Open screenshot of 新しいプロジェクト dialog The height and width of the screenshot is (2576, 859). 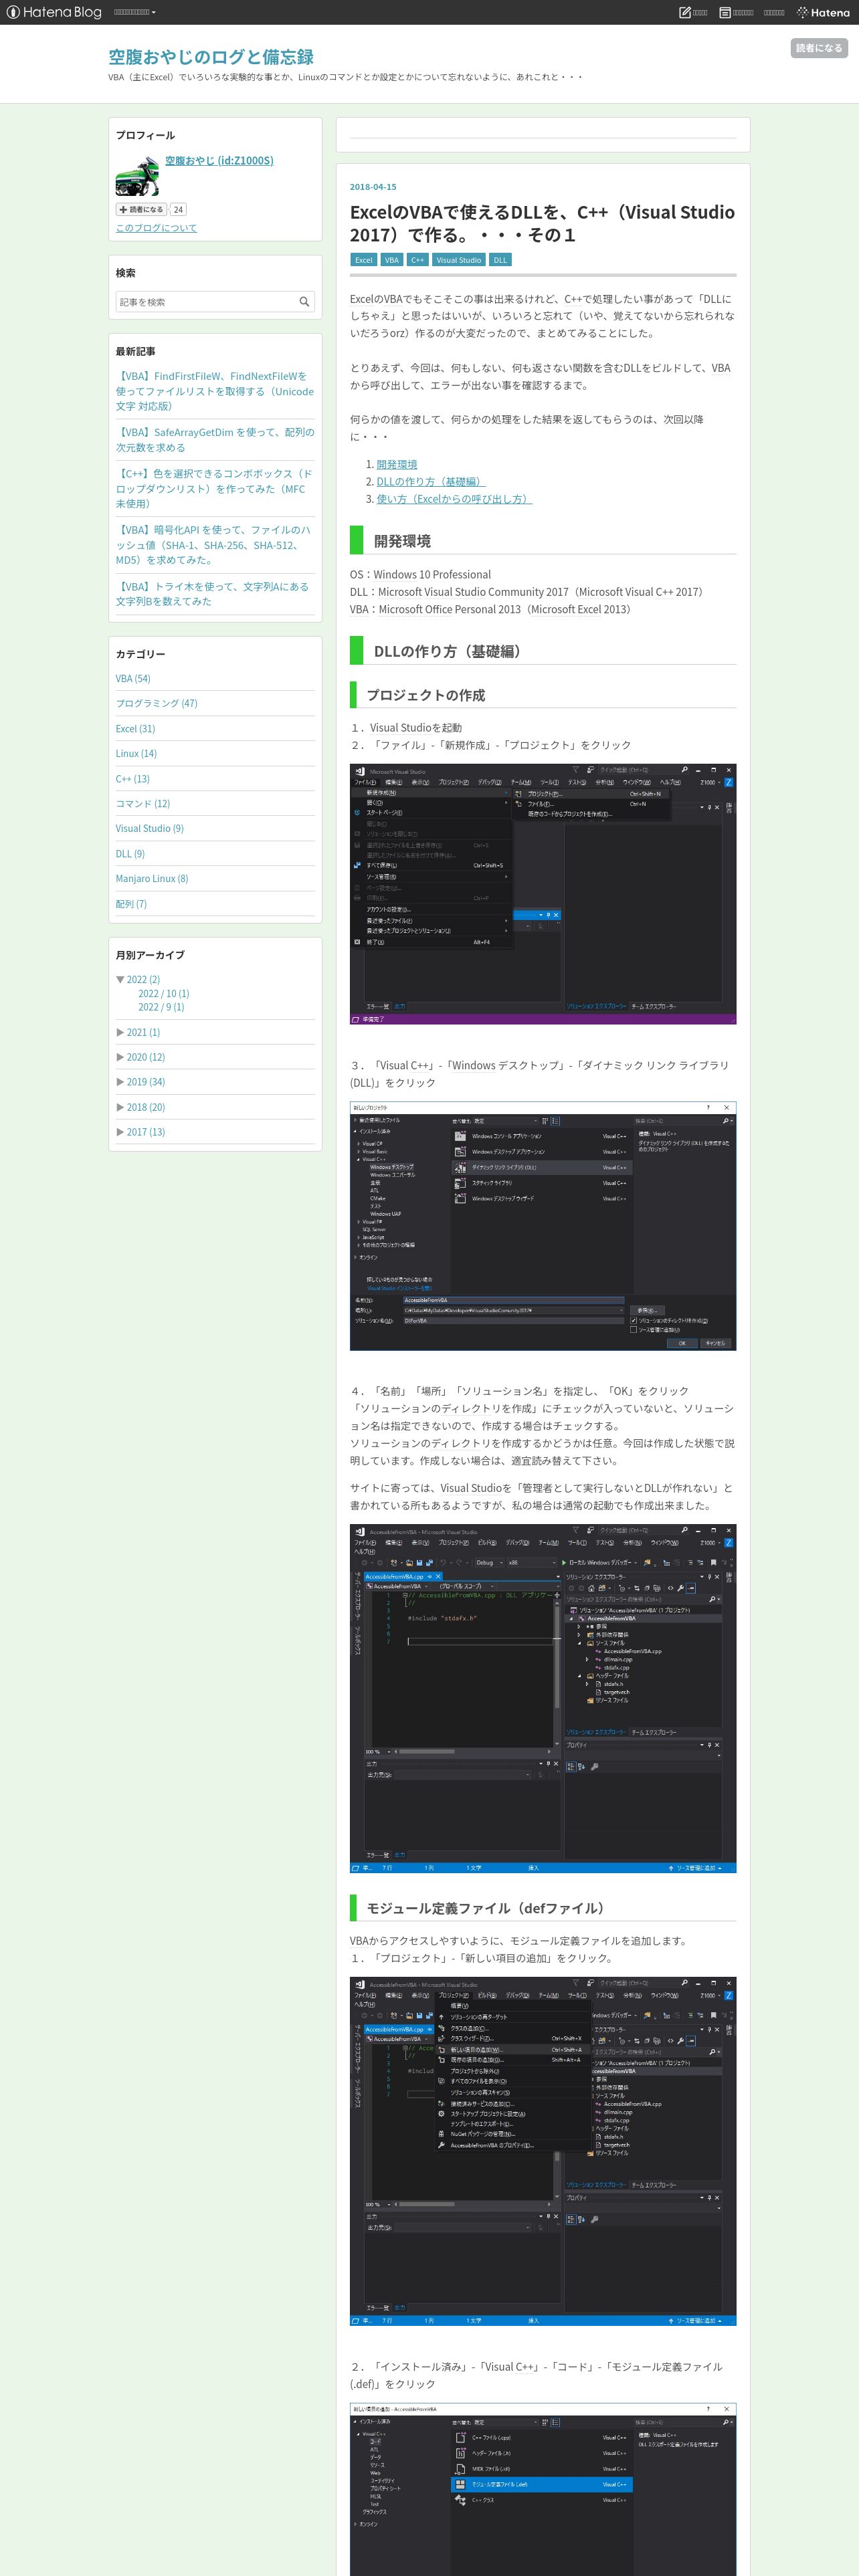pyautogui.click(x=543, y=1226)
